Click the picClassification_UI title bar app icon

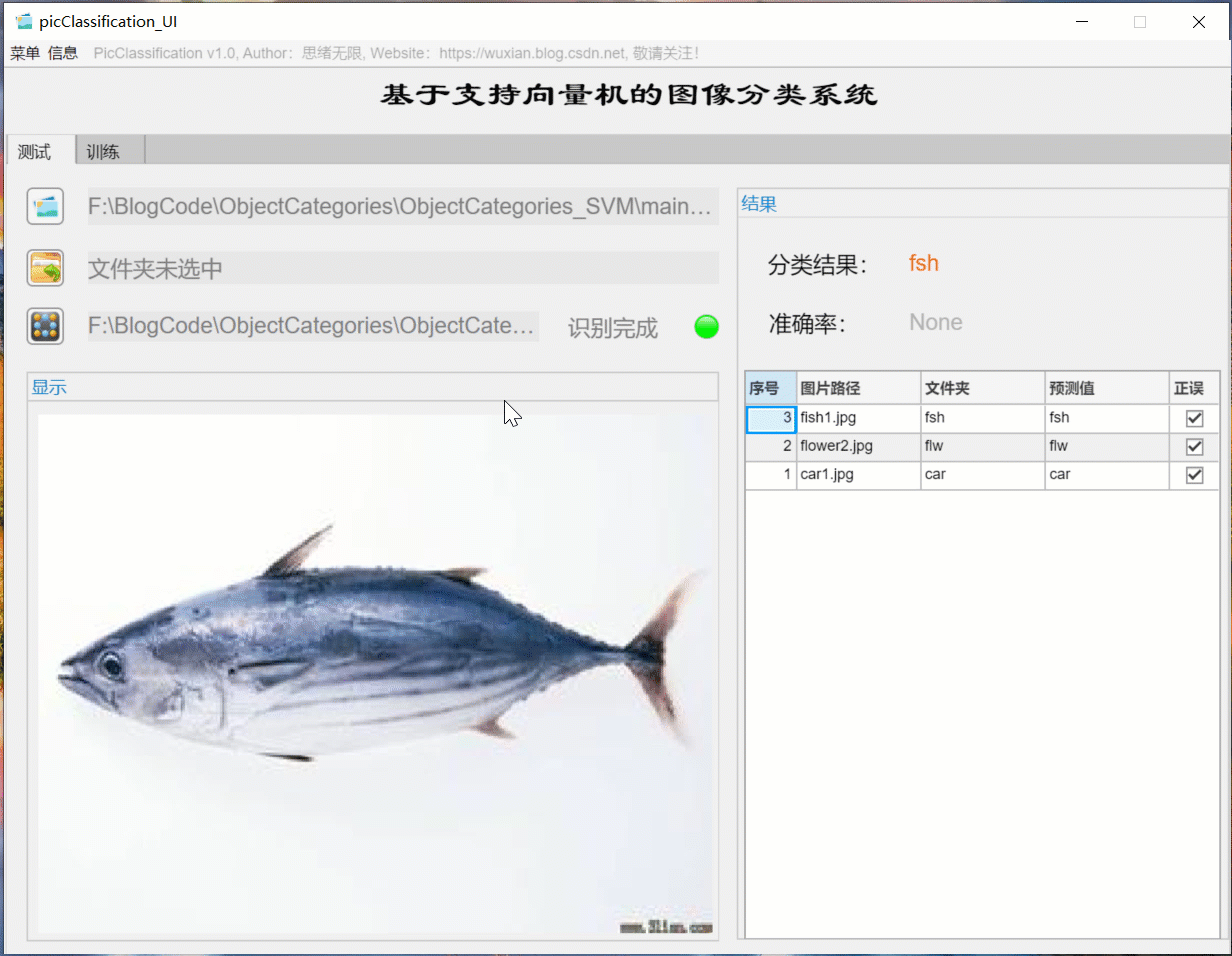(x=23, y=22)
